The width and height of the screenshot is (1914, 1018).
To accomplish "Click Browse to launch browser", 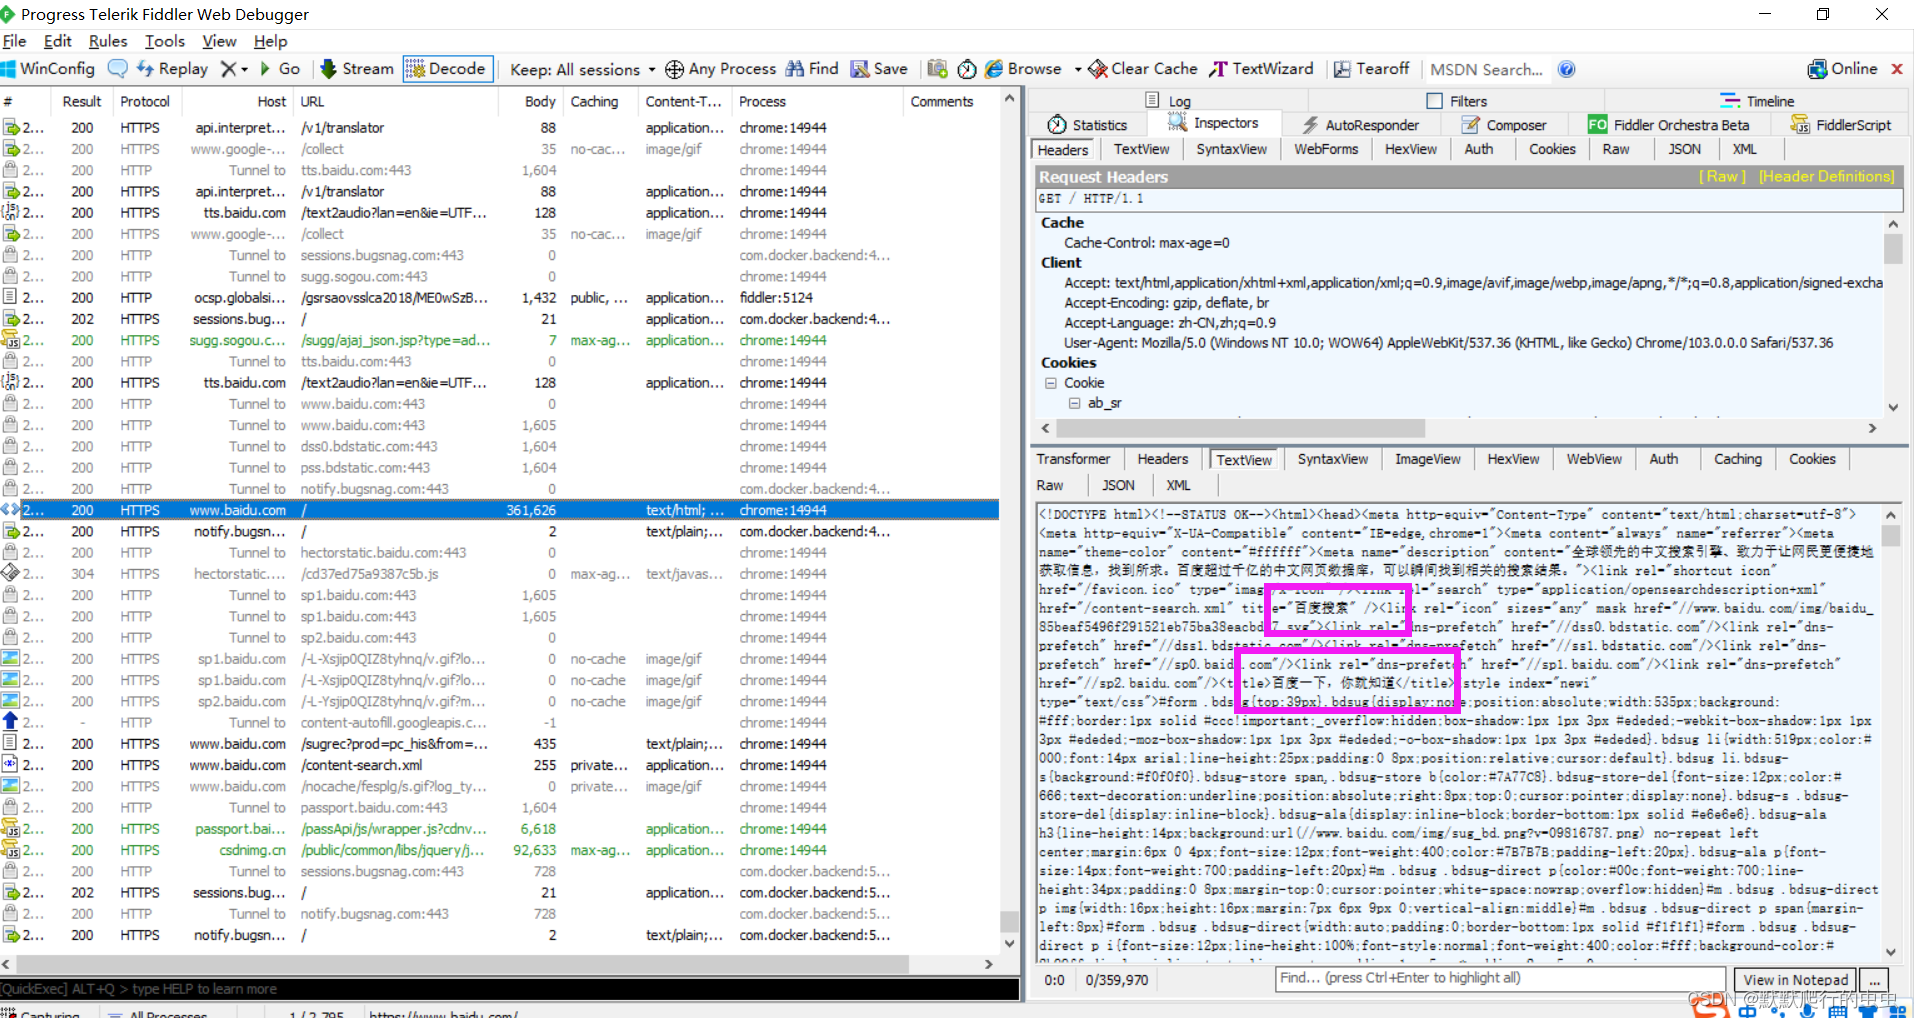I will [1023, 69].
